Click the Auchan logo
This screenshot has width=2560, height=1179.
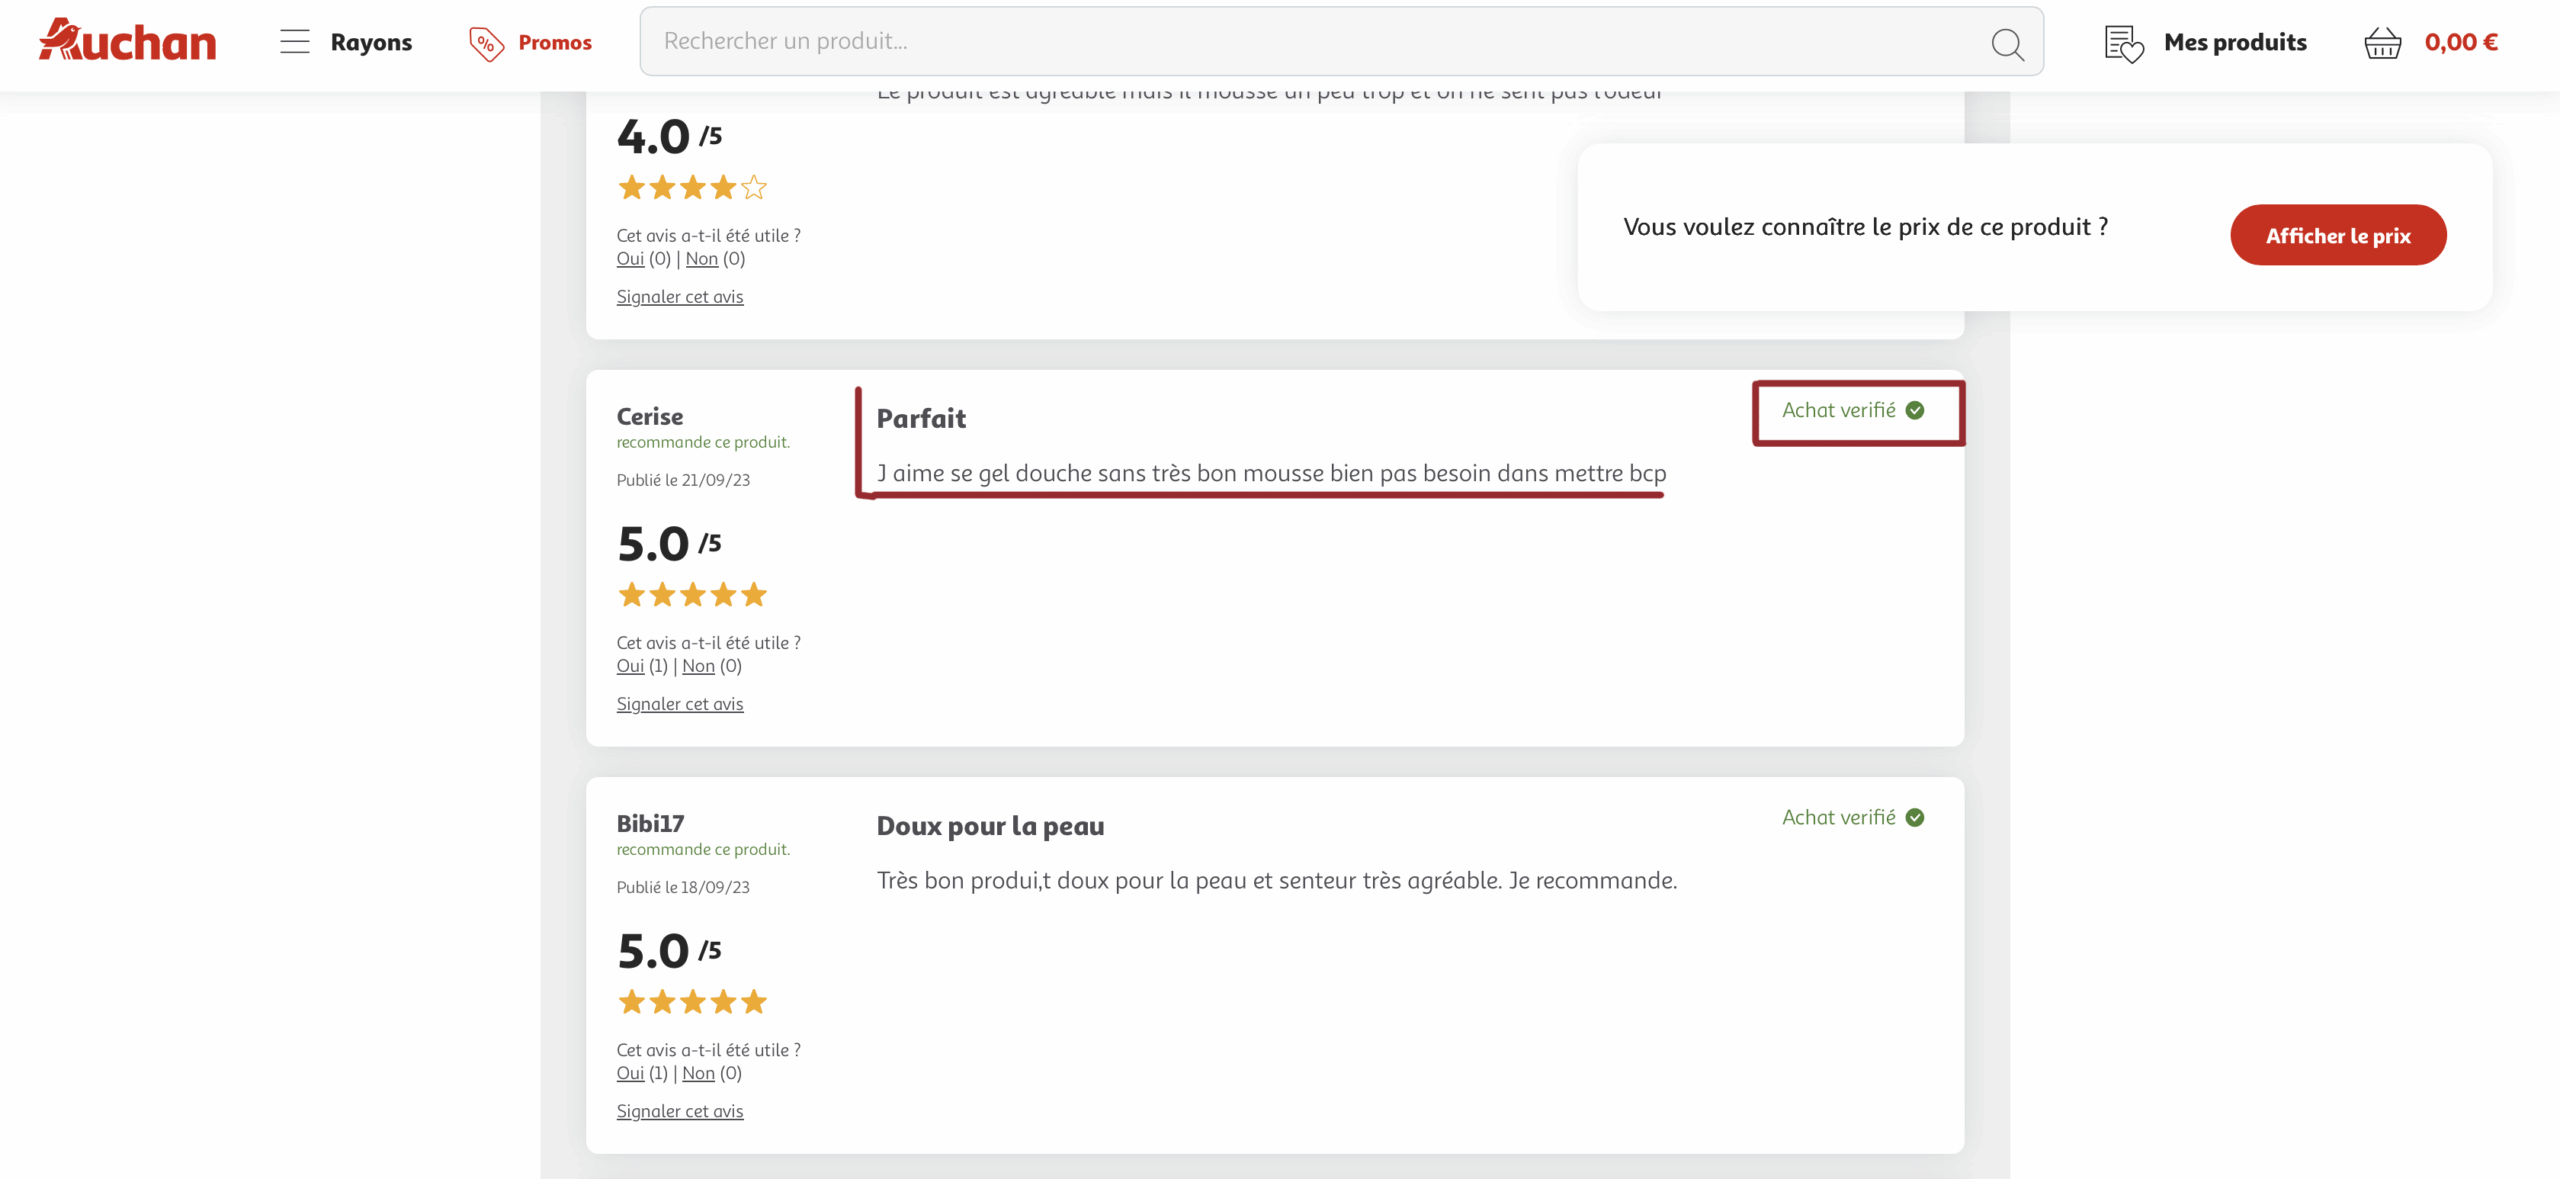[127, 41]
